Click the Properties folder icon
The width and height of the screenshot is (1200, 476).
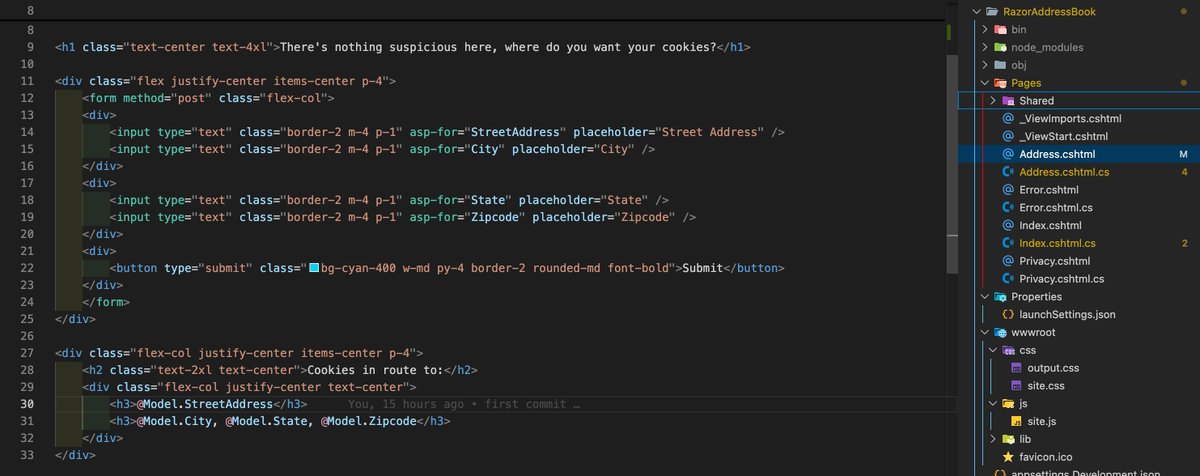[x=1000, y=297]
